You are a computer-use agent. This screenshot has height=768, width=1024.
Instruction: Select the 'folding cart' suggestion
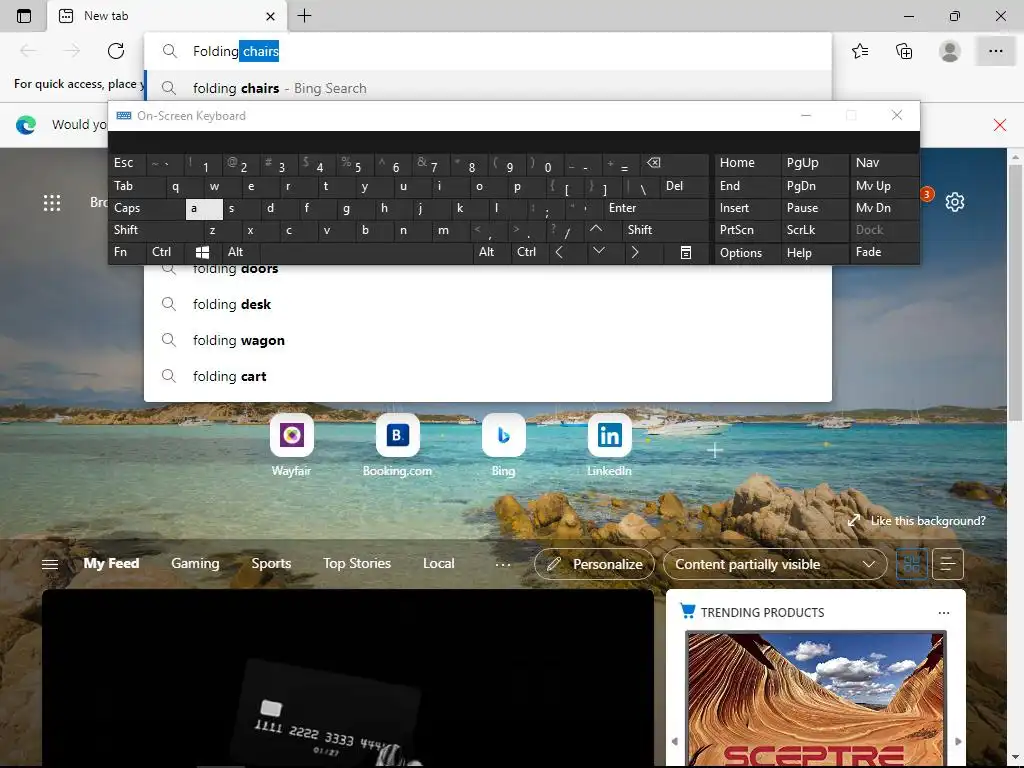pyautogui.click(x=488, y=376)
